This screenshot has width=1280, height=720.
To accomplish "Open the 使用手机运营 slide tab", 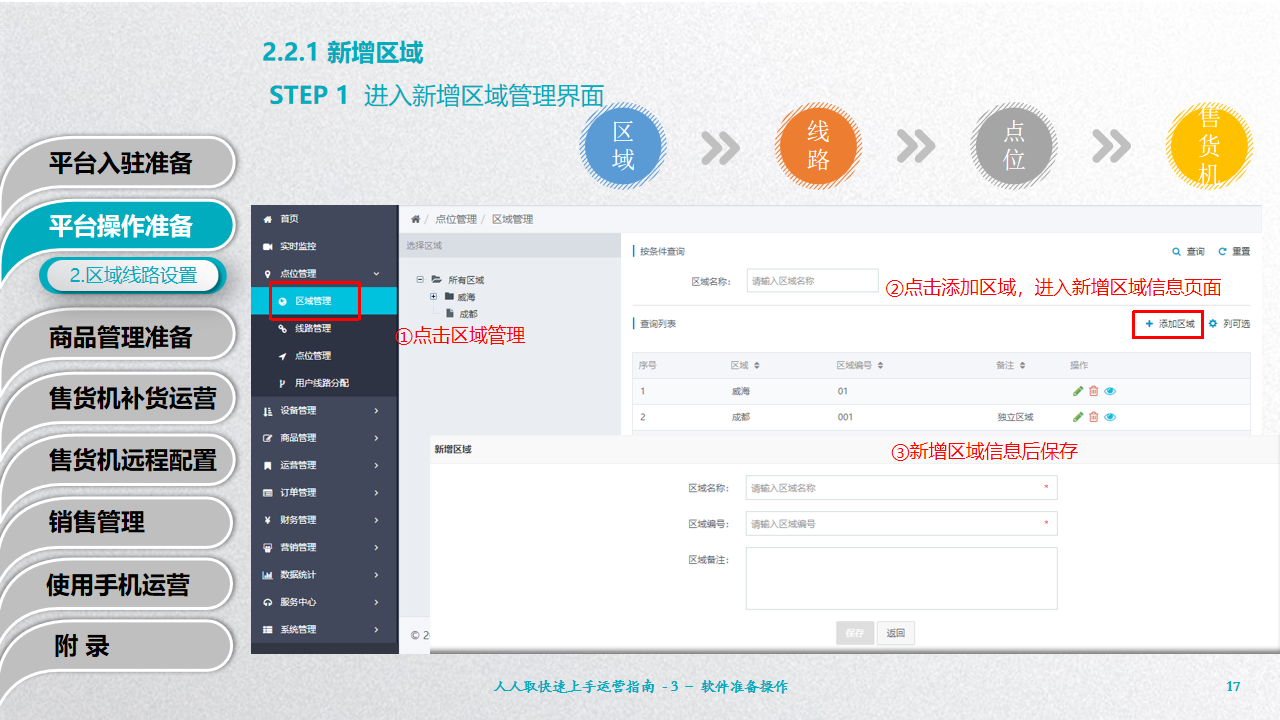I will (x=120, y=585).
